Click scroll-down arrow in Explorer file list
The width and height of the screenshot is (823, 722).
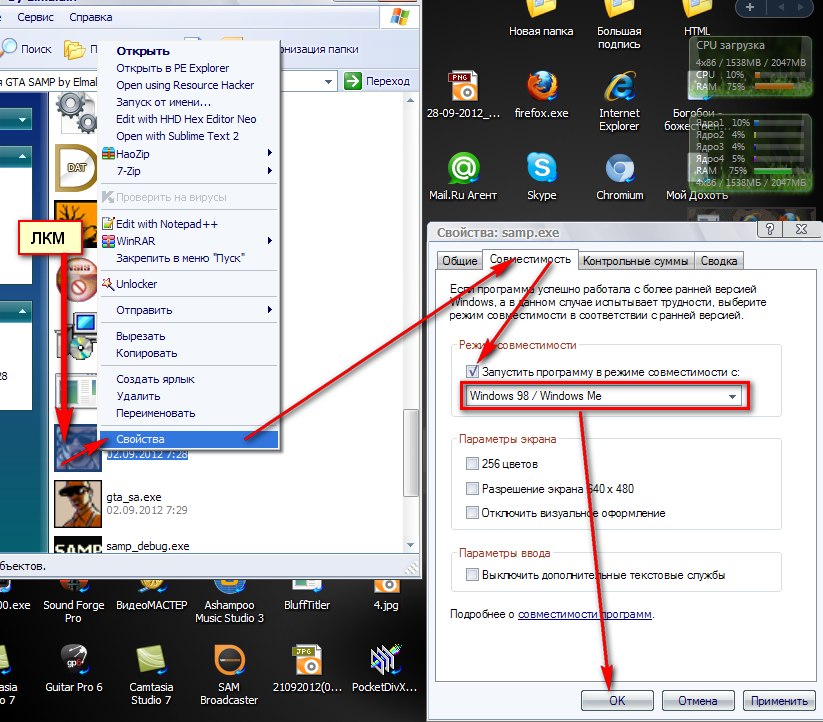[410, 545]
